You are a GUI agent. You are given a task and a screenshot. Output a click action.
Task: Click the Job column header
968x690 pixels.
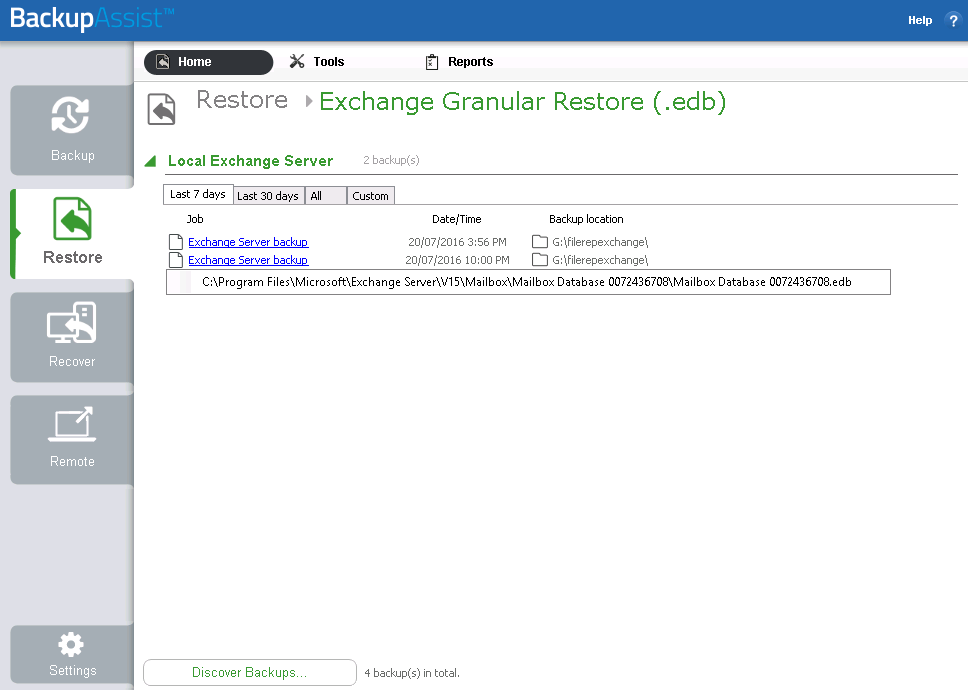coord(195,219)
